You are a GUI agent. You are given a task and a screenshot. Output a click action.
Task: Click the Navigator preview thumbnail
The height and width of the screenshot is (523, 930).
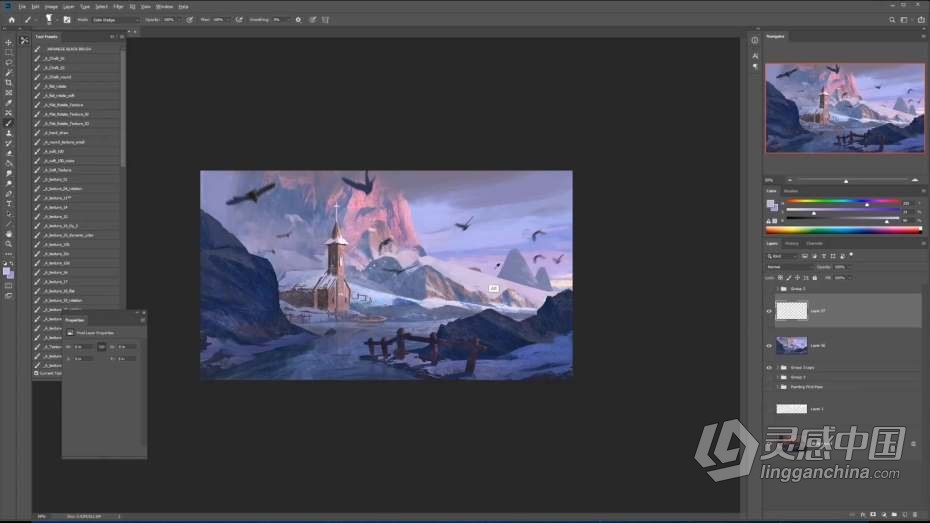point(845,108)
